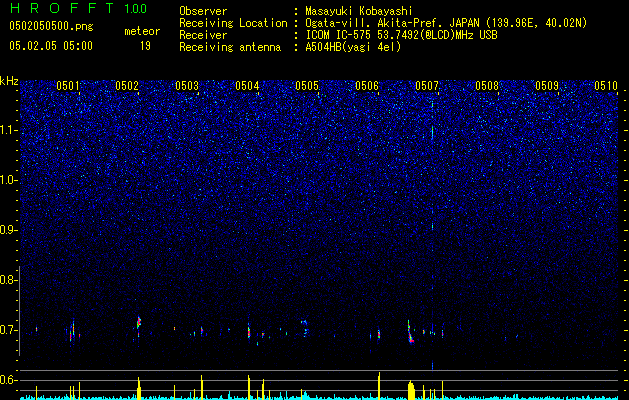Click the 0.6 kHz frequency tick label
This screenshot has height=400, width=629.
pos(8,380)
